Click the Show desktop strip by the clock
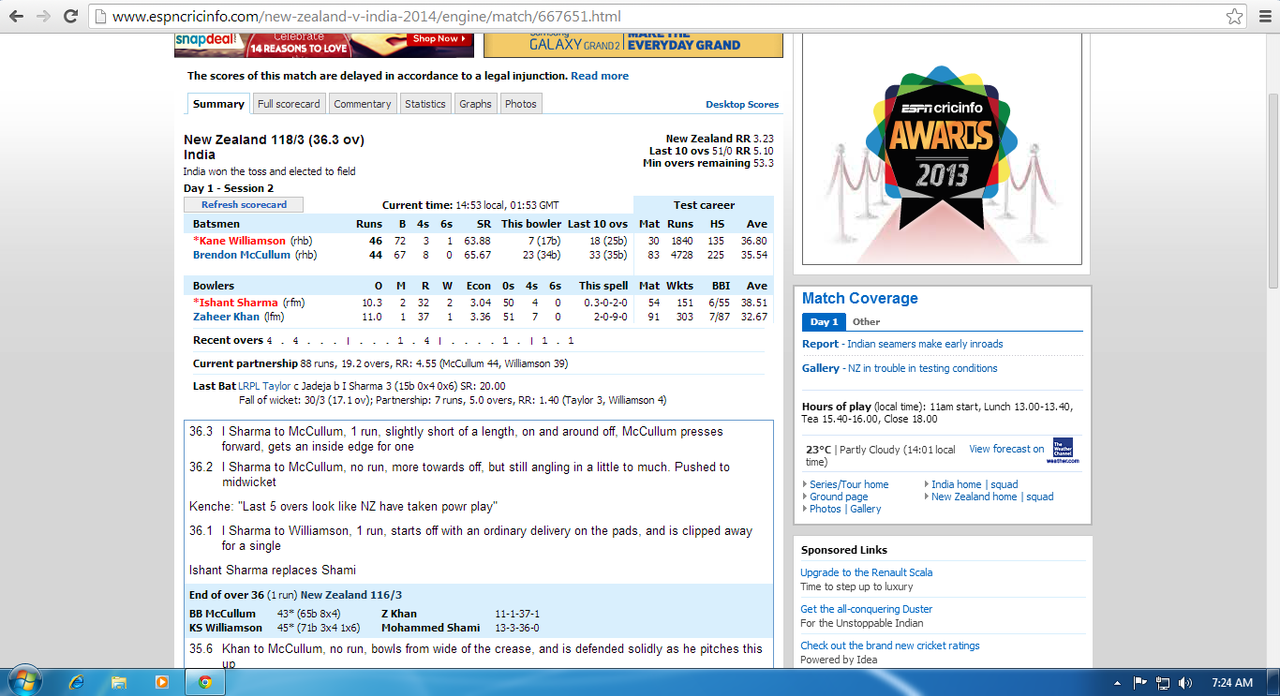The height and width of the screenshot is (696, 1280). coord(1273,682)
